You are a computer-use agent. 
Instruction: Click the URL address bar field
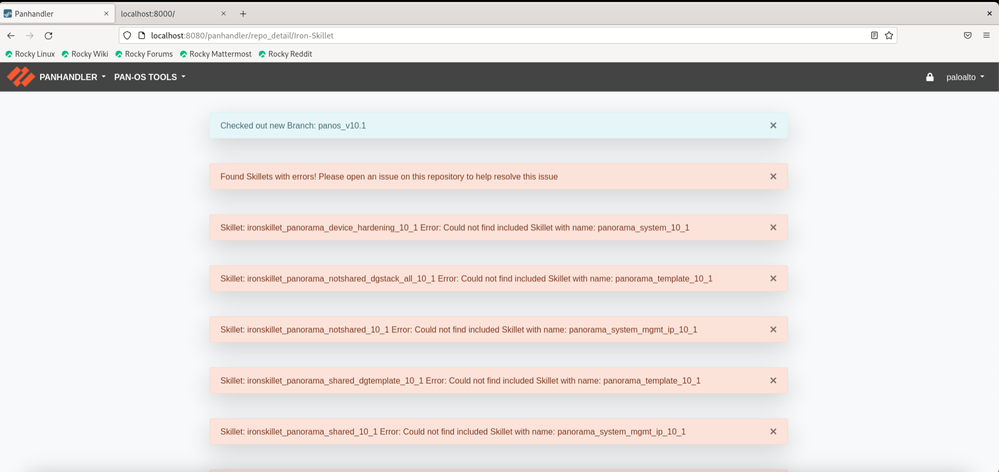[500, 35]
